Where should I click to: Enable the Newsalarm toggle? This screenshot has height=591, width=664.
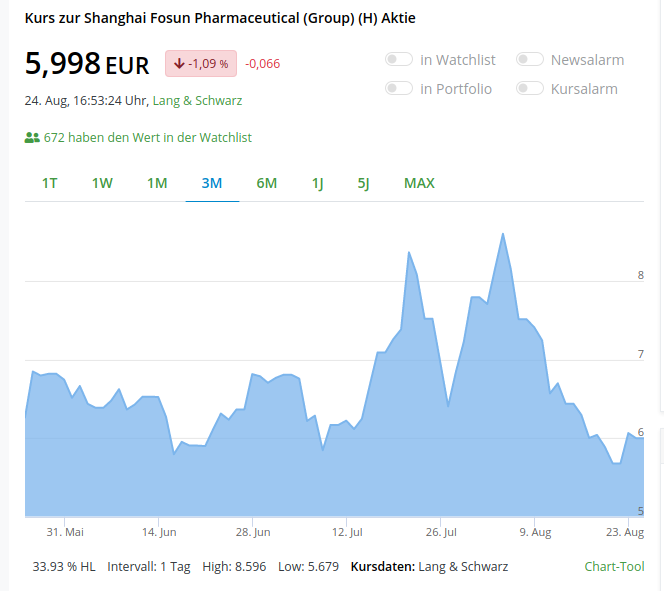(529, 60)
